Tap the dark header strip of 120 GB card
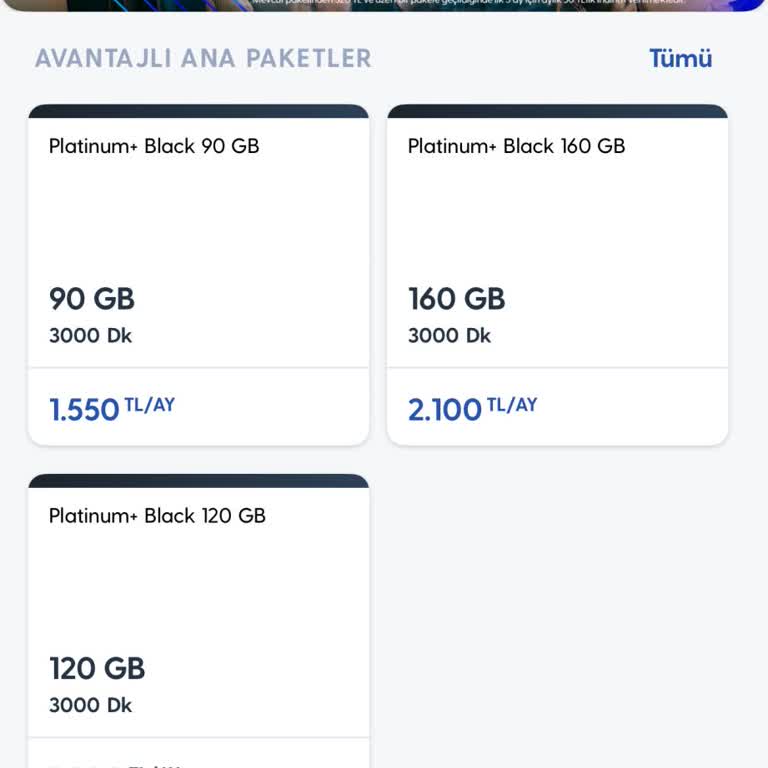The width and height of the screenshot is (768, 768). (198, 481)
